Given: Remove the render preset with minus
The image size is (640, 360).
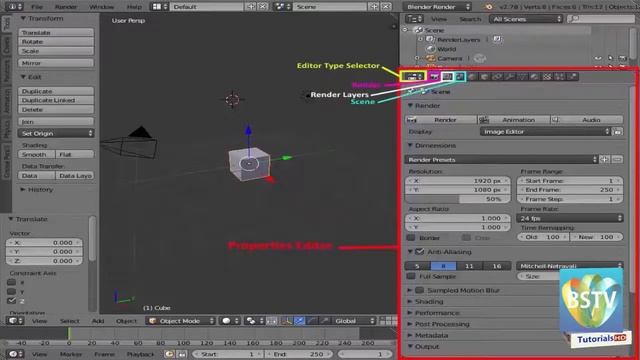Looking at the screenshot, I should [x=617, y=159].
